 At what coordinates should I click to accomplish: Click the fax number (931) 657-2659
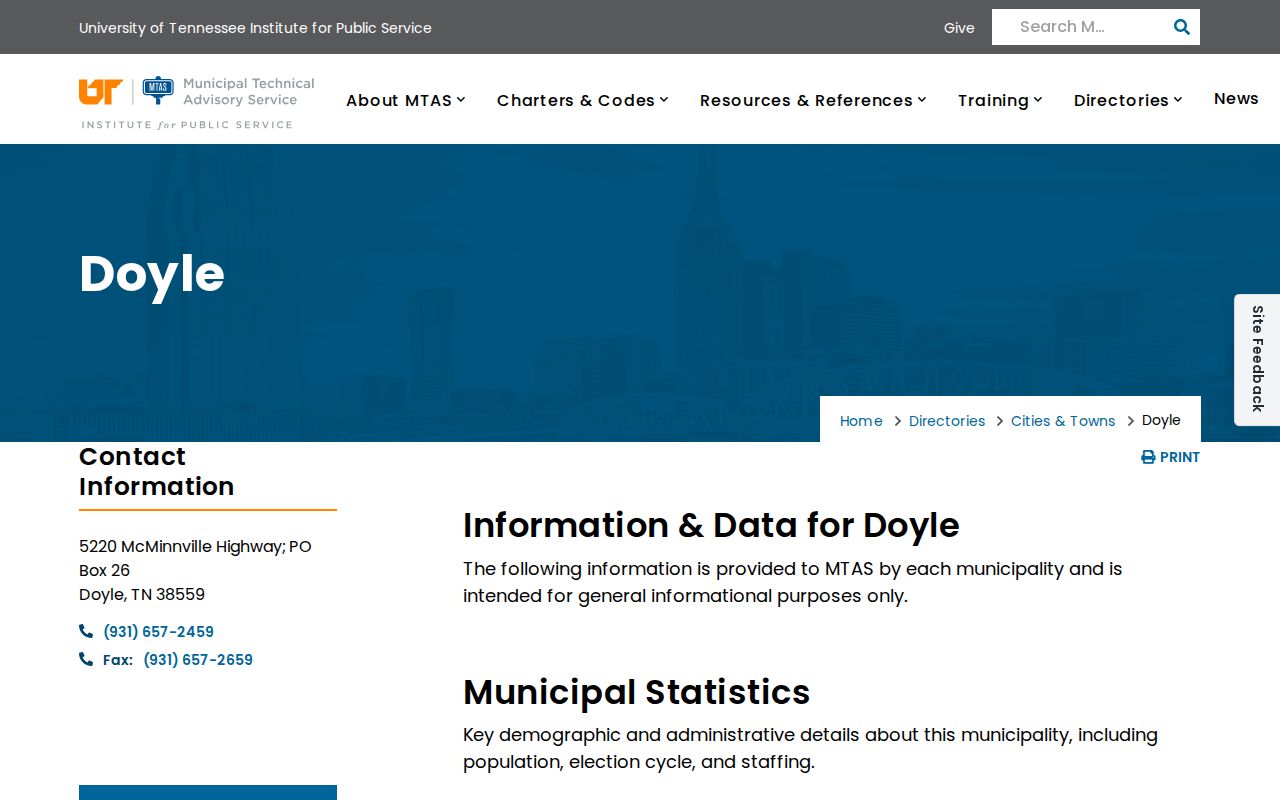point(198,660)
